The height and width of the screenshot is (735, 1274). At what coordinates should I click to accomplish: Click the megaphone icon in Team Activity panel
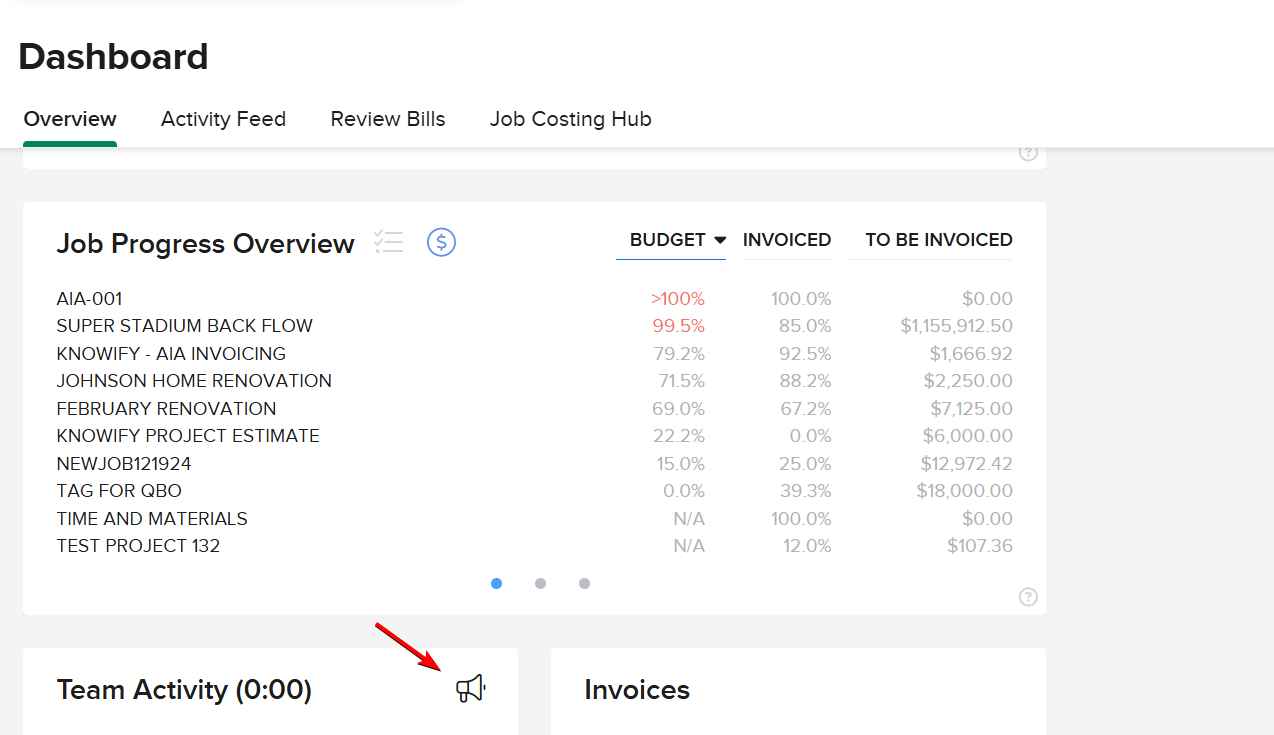(x=470, y=688)
